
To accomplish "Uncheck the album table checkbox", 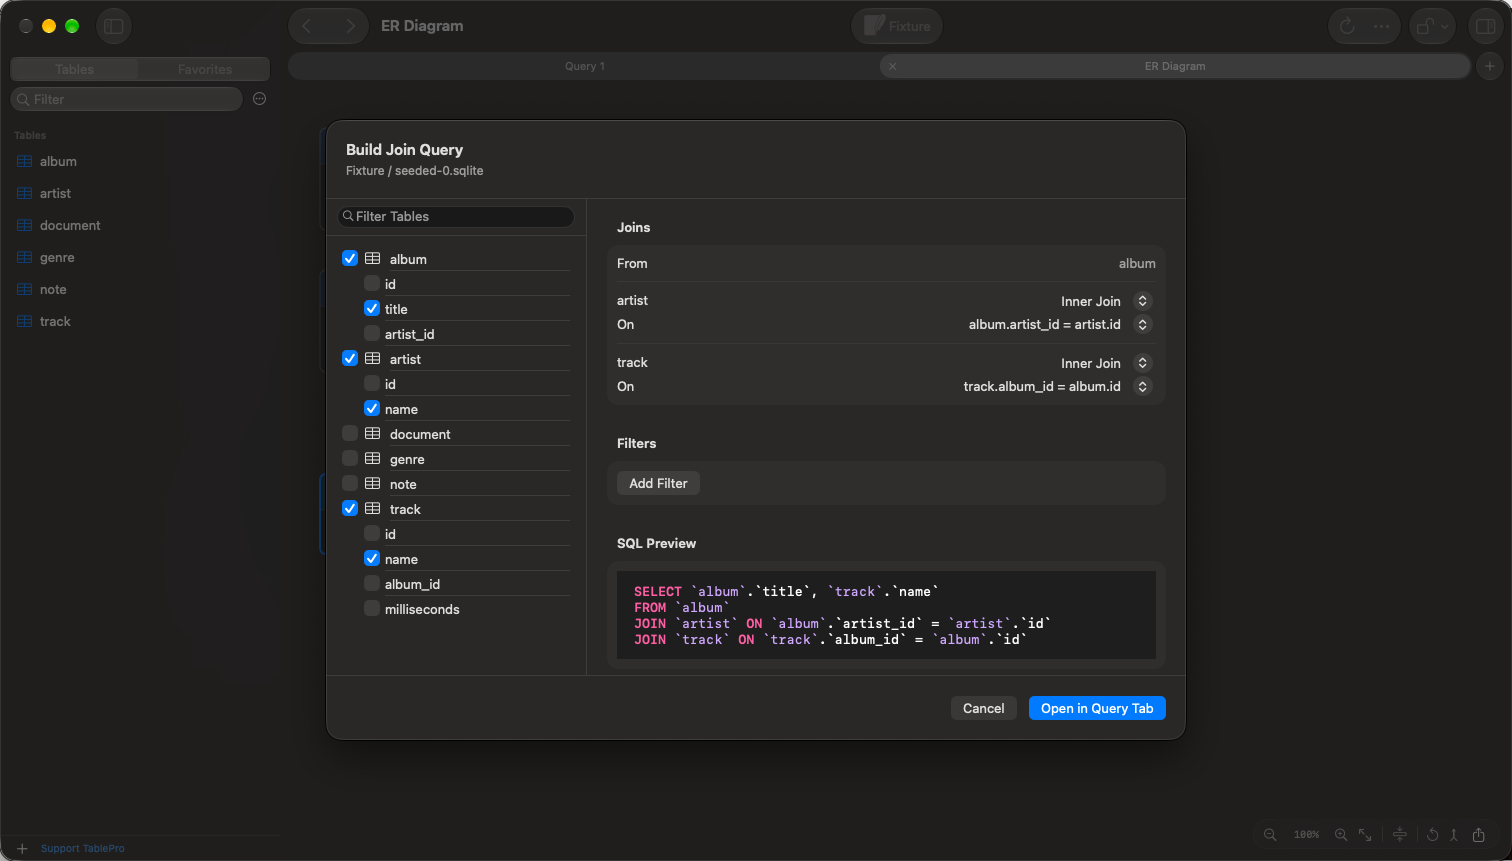I will pos(350,258).
